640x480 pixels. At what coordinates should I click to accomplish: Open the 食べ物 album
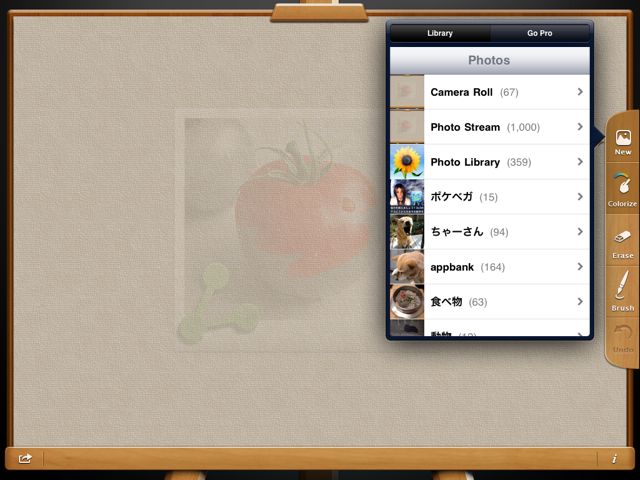(489, 302)
